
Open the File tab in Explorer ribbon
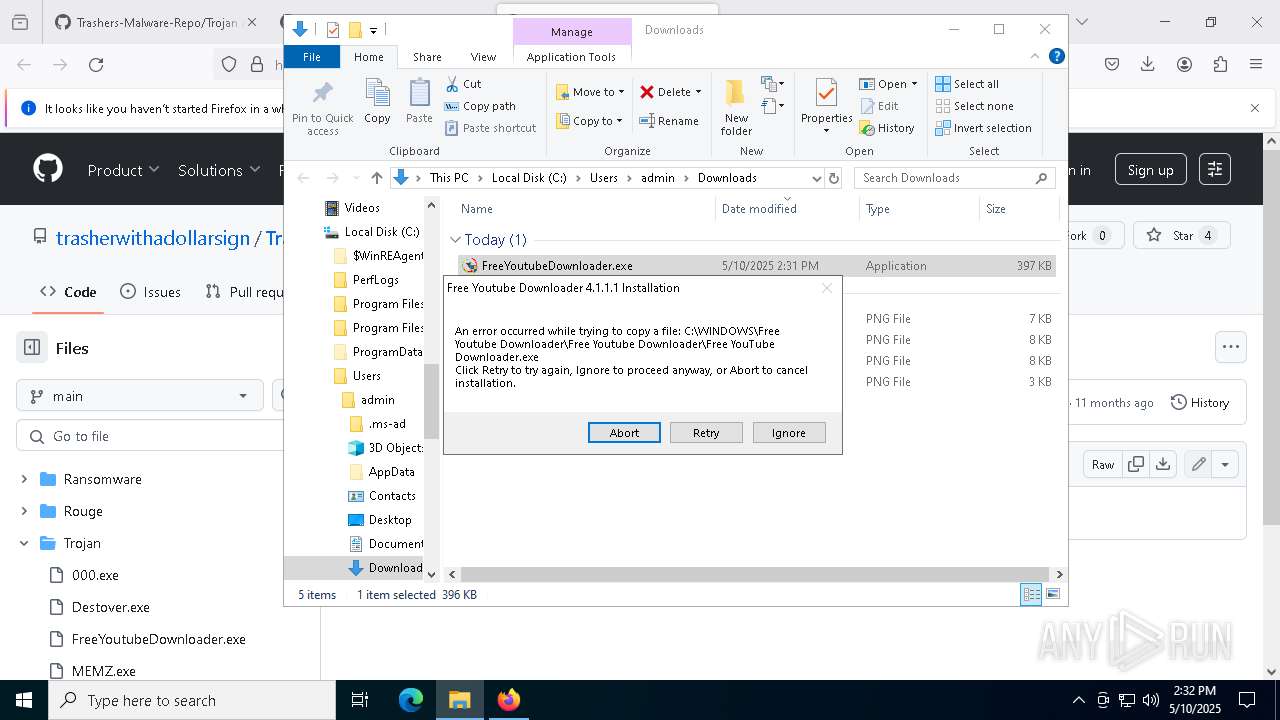pos(312,57)
